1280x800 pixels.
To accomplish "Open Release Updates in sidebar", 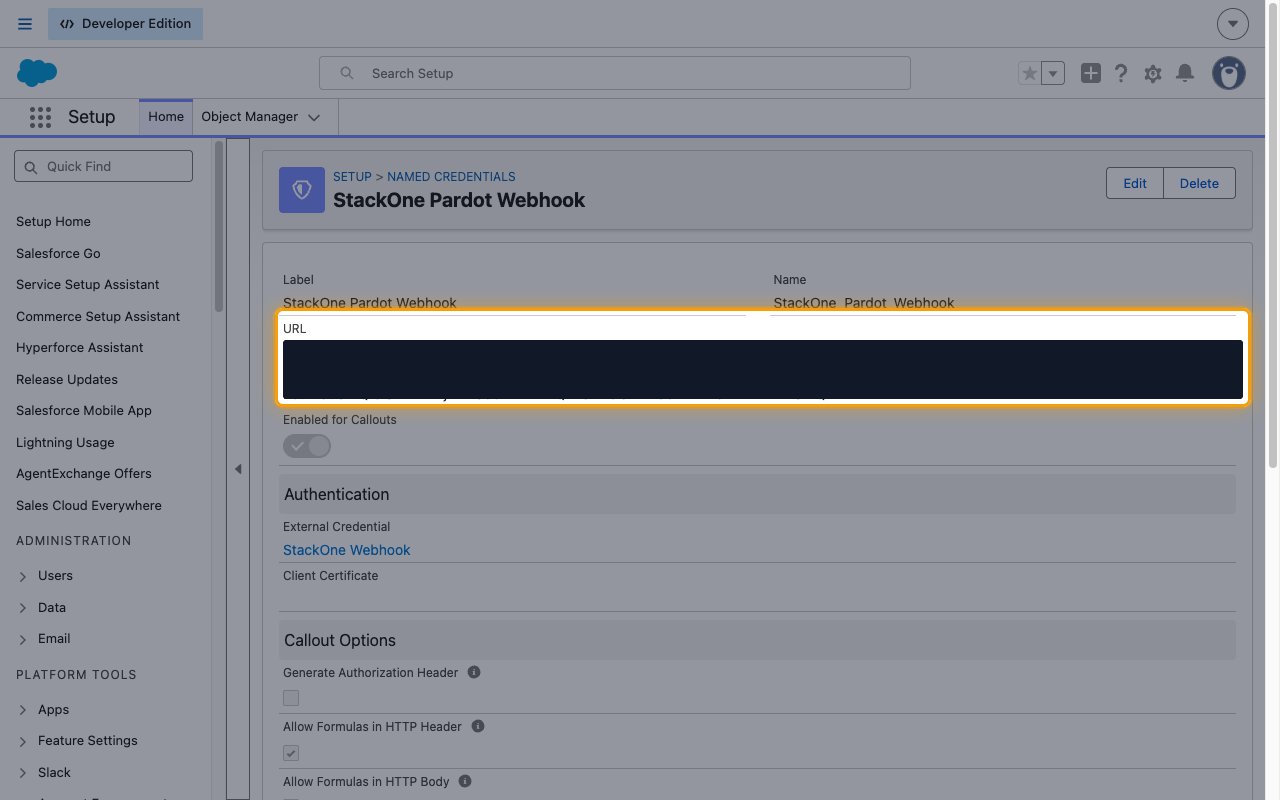I will point(67,380).
